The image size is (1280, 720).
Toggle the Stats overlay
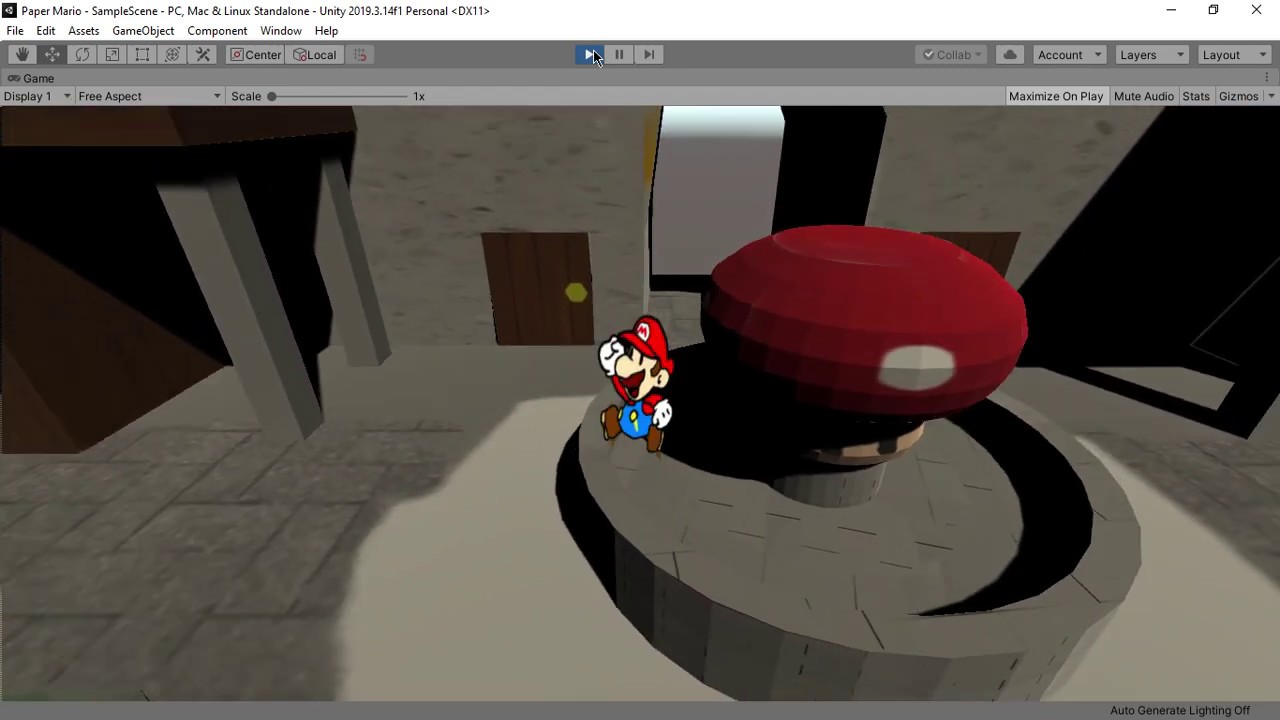(x=1196, y=96)
